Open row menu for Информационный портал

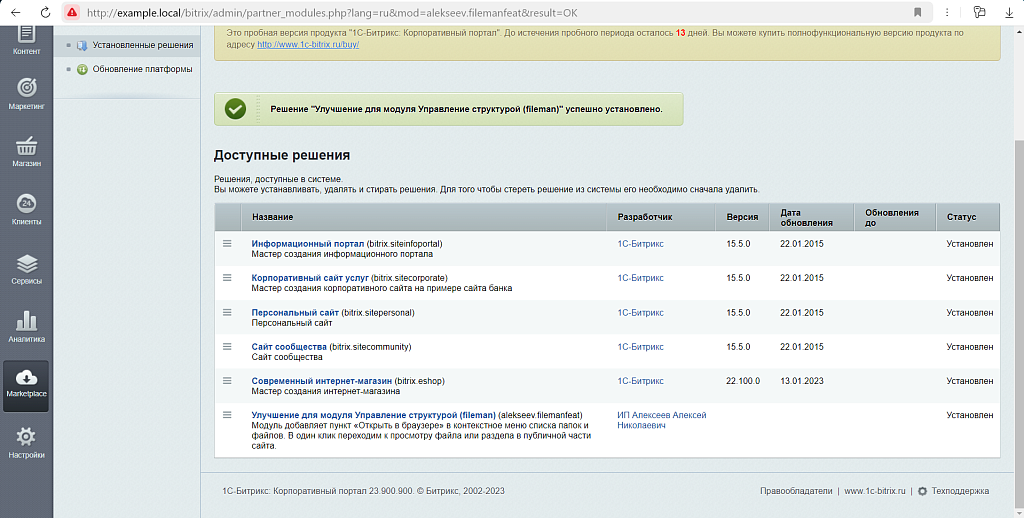tap(227, 243)
